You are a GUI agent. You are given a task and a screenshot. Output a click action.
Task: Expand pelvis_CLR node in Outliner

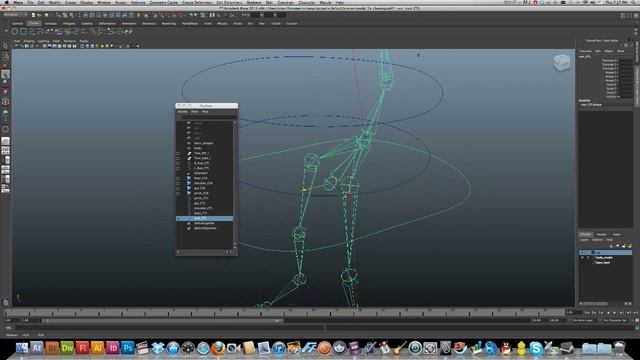178,193
